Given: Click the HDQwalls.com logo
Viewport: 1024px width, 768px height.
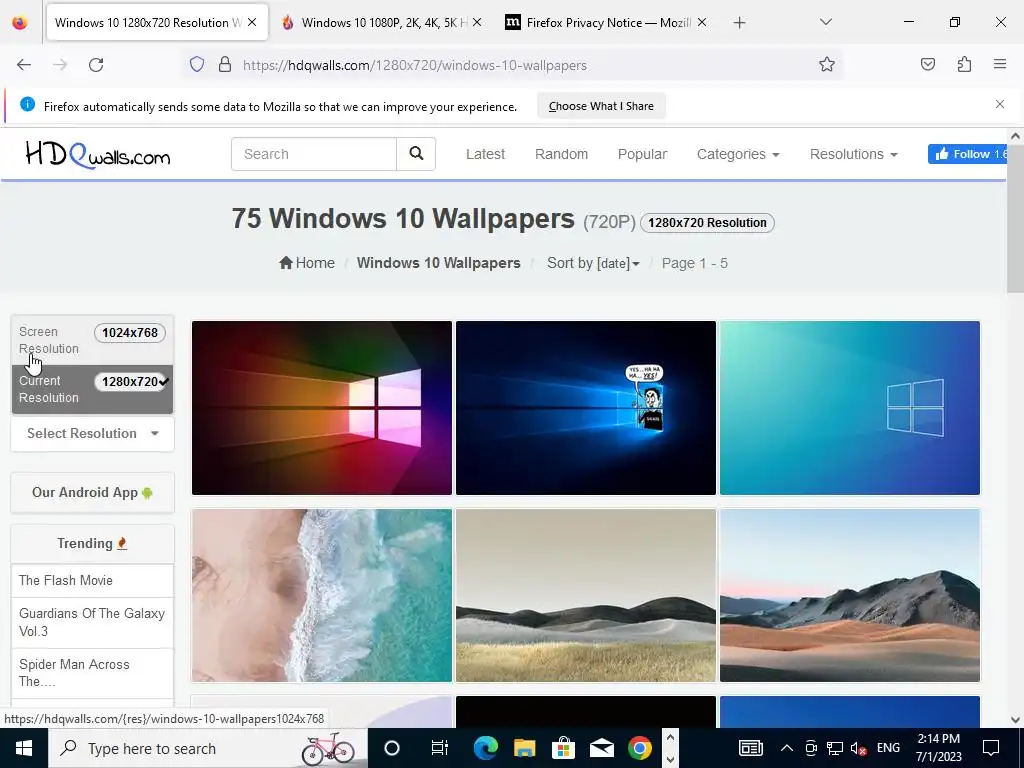Looking at the screenshot, I should tap(98, 155).
